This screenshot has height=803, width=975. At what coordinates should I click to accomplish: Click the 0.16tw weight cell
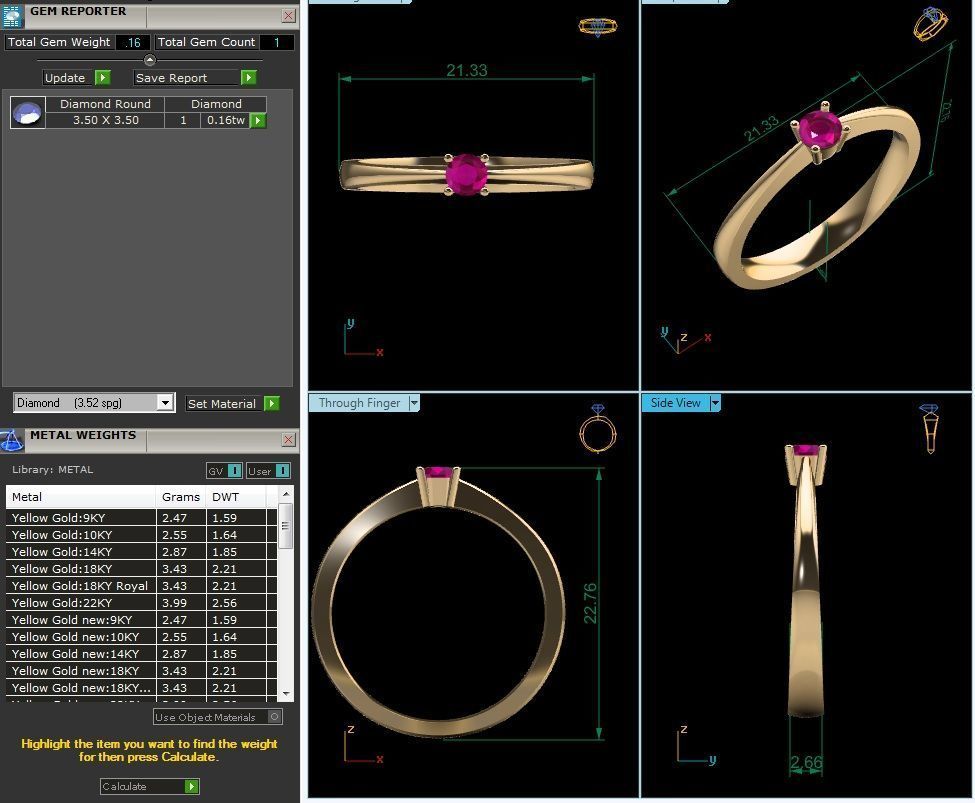pos(225,120)
